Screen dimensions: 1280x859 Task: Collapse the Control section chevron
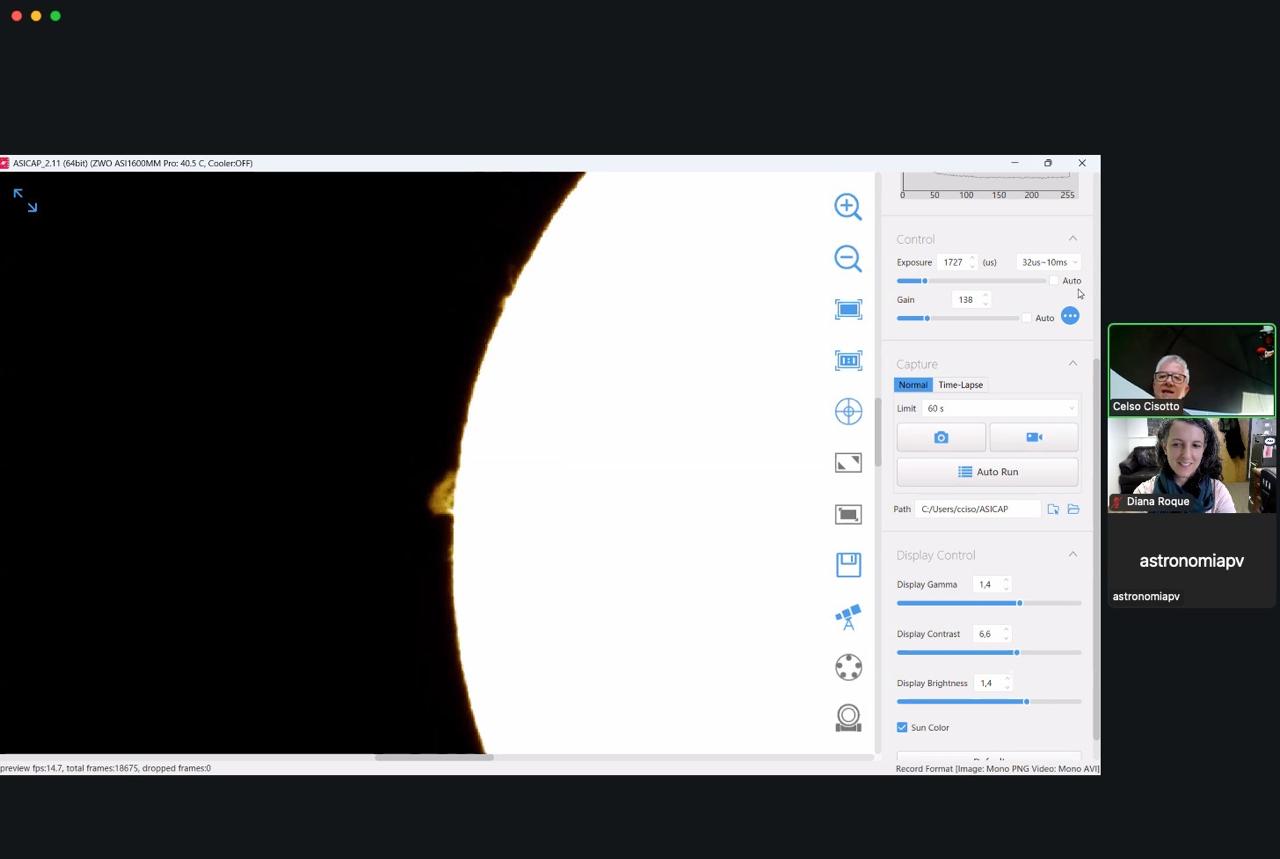[1073, 239]
